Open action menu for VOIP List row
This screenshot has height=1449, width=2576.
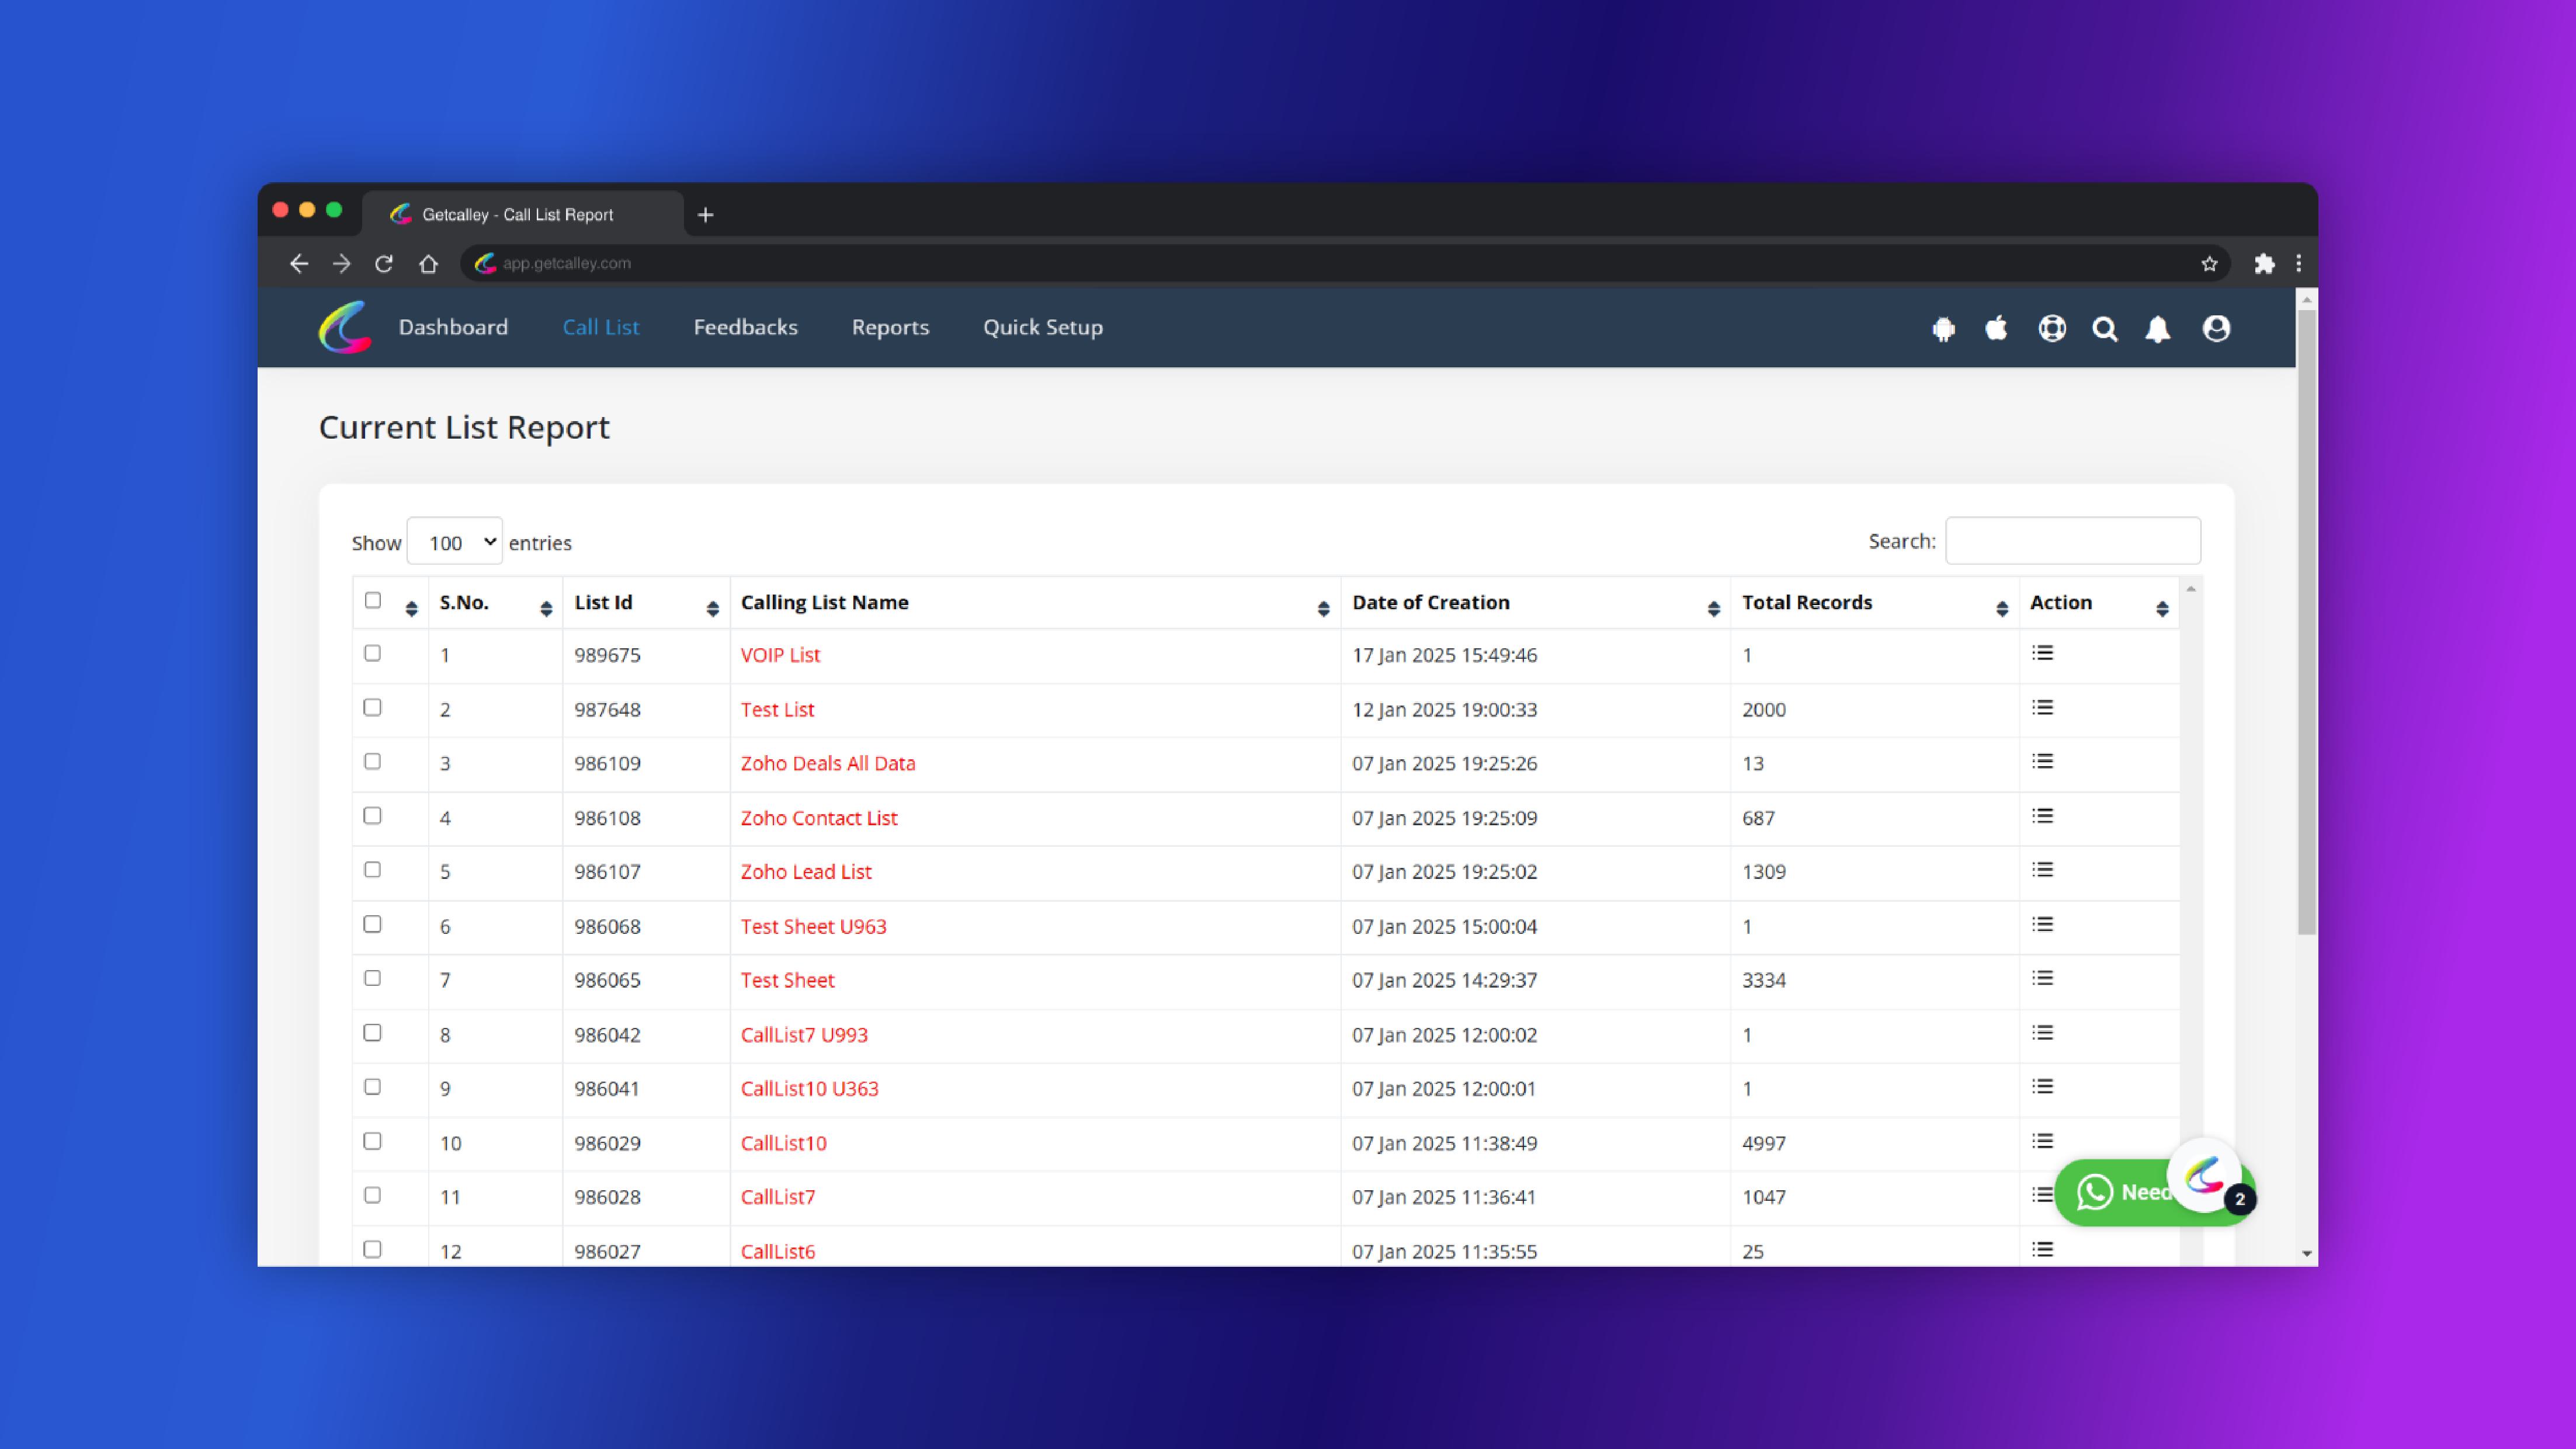[x=2043, y=653]
